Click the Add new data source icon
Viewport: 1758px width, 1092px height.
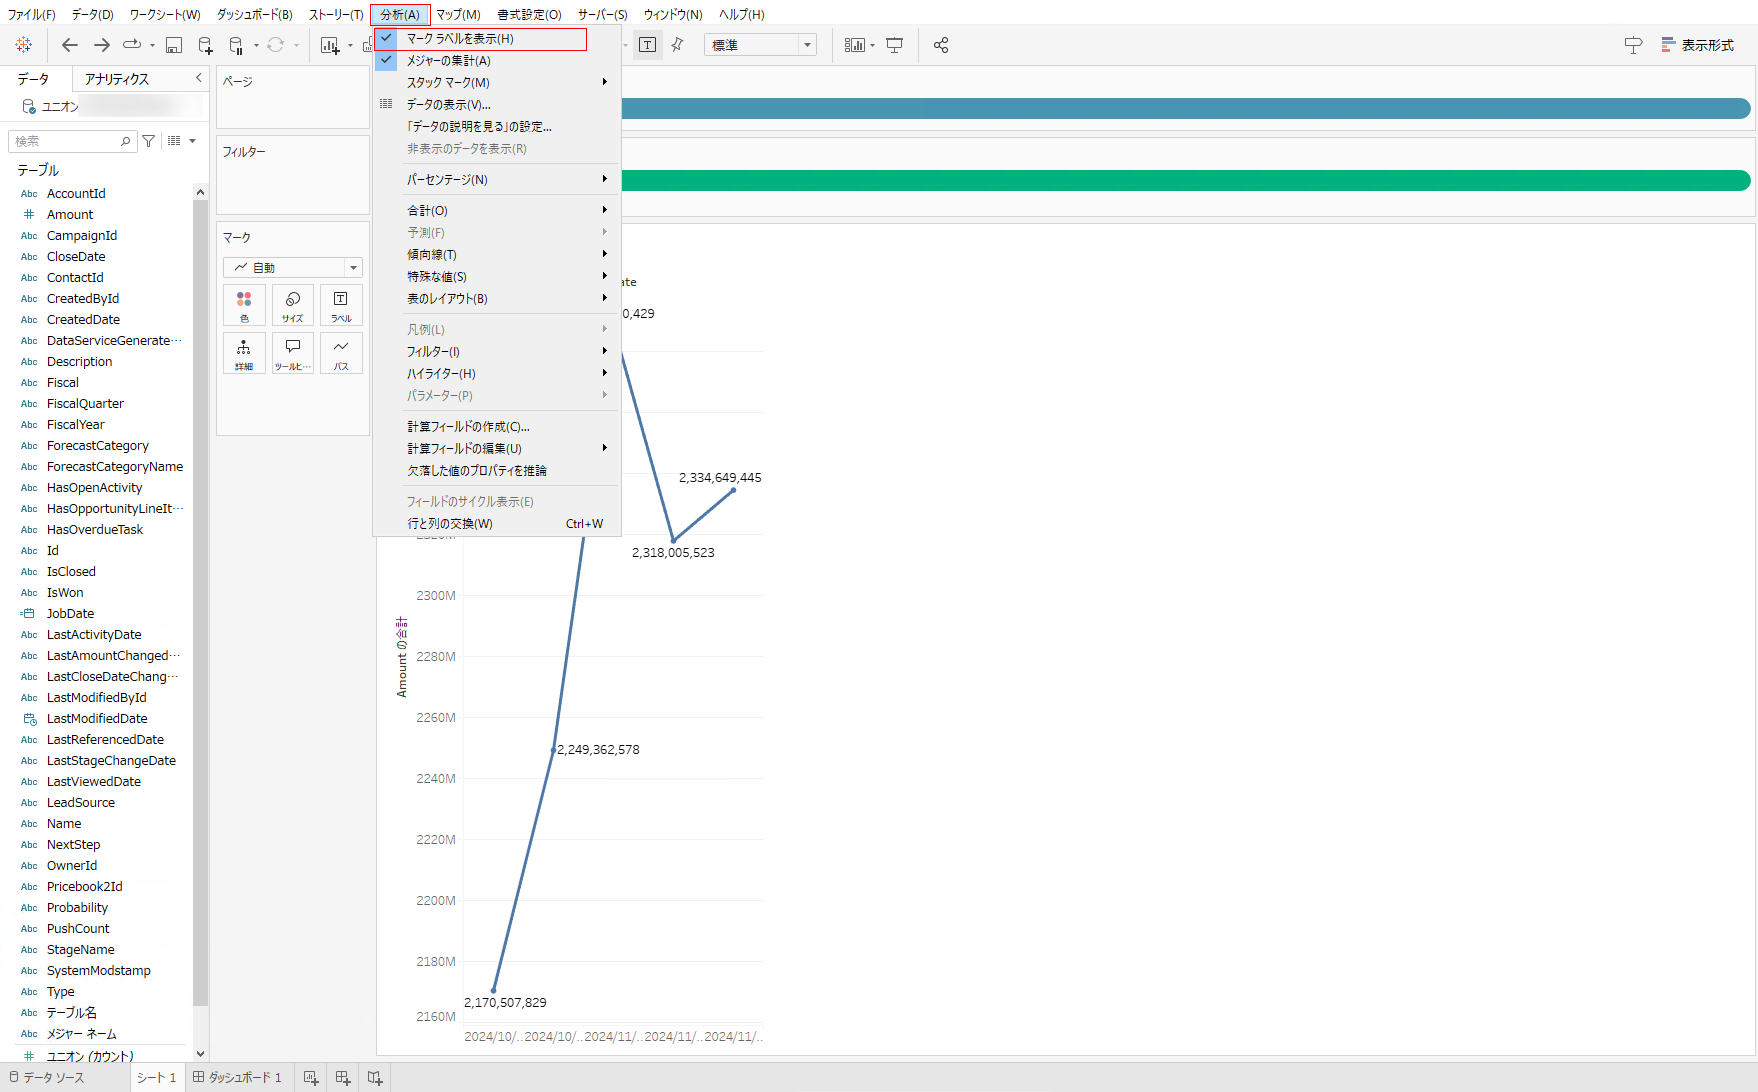pos(205,45)
